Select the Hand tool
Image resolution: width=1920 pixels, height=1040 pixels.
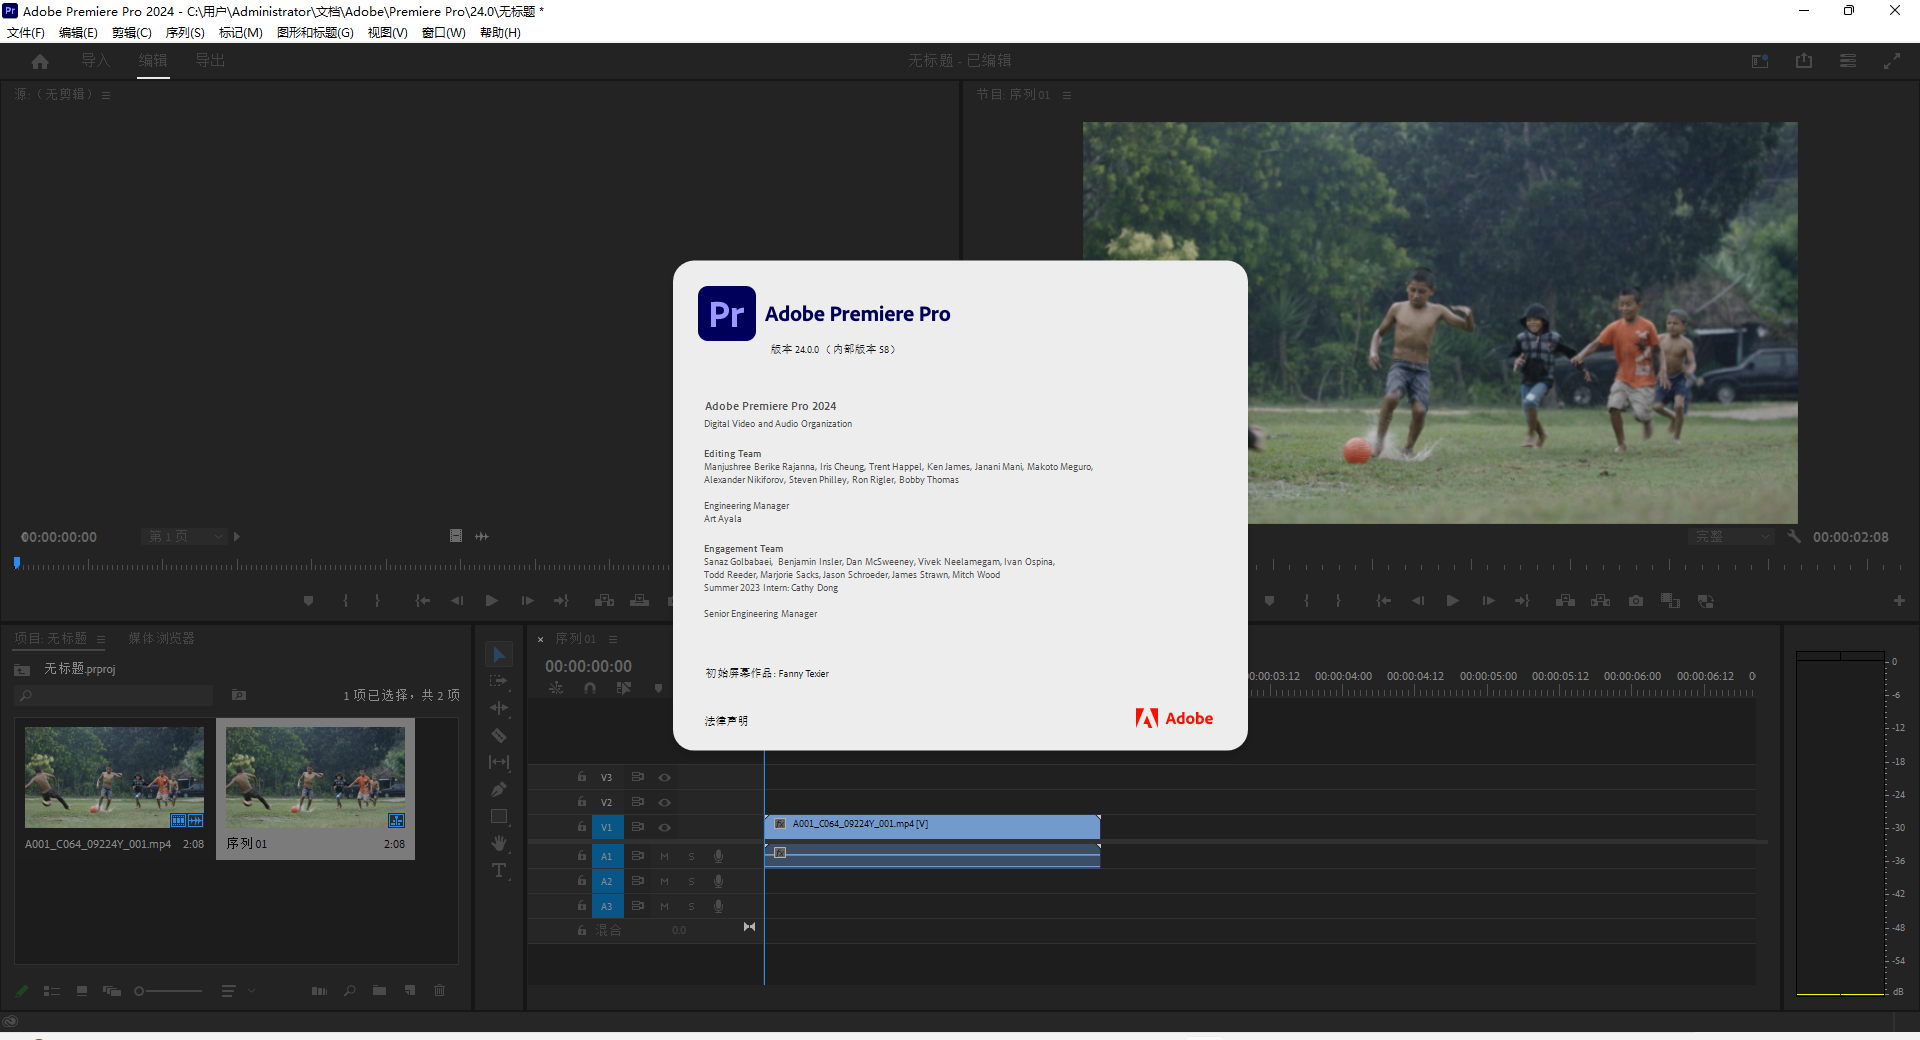pos(499,843)
